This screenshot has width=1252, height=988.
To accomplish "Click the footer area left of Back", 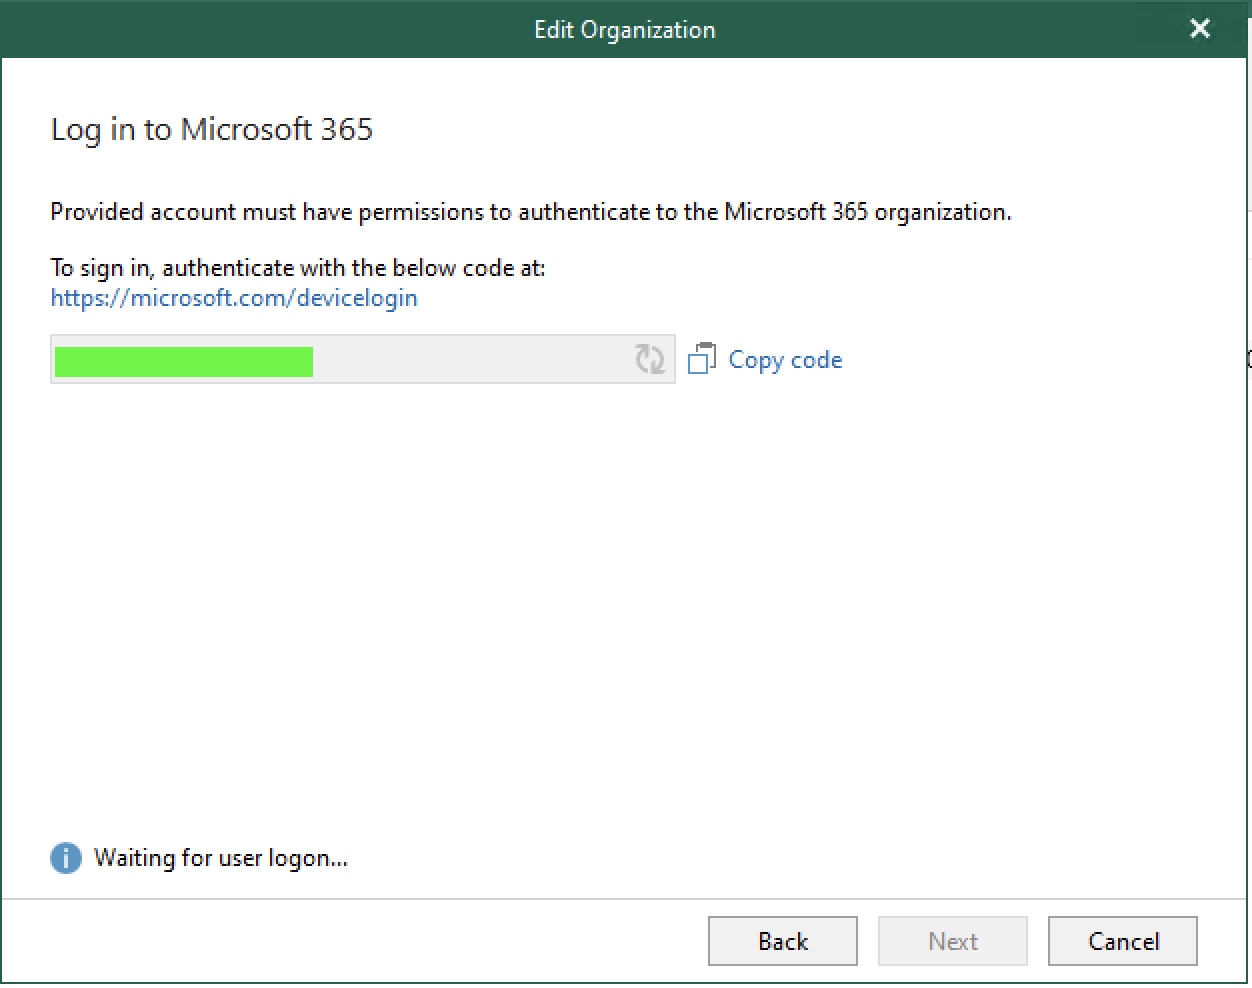I will pos(350,941).
